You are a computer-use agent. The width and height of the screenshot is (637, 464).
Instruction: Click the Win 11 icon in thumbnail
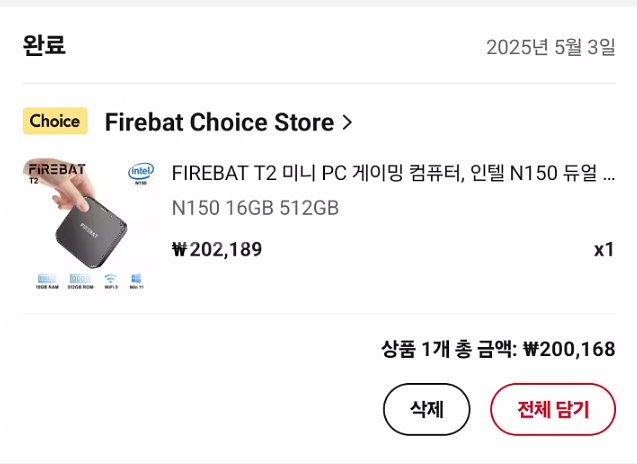[136, 280]
